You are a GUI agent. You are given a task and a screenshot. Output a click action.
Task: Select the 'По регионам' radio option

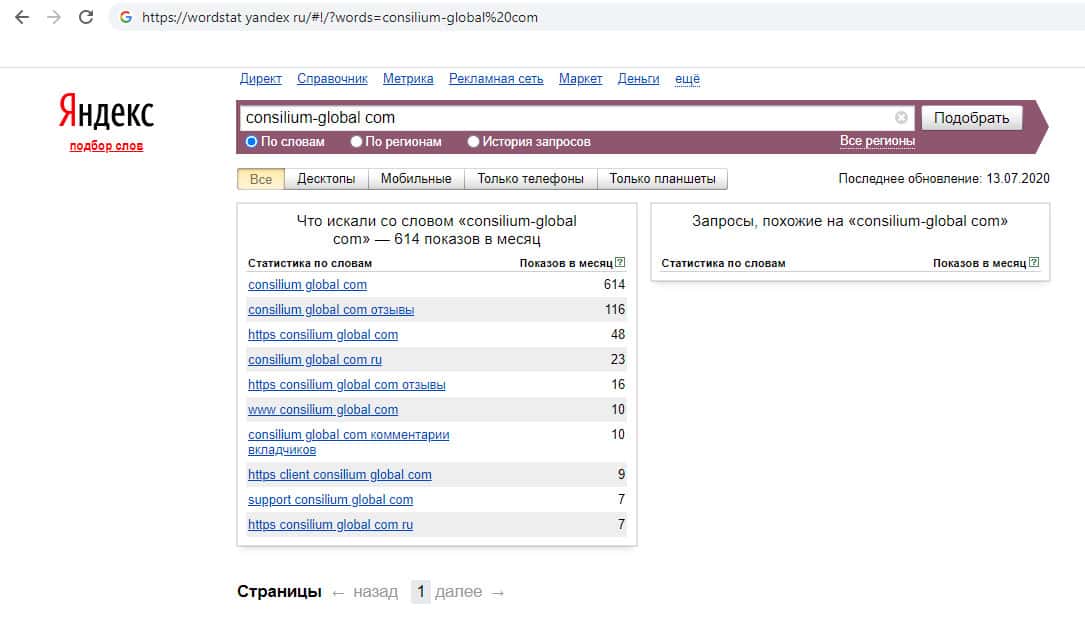[x=357, y=142]
